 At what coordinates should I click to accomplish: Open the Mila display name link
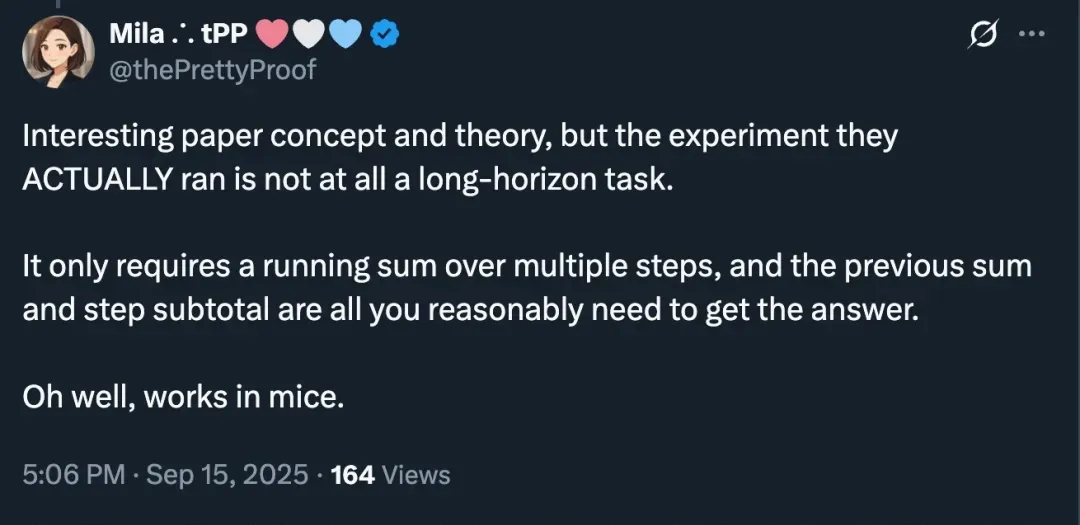coord(135,35)
